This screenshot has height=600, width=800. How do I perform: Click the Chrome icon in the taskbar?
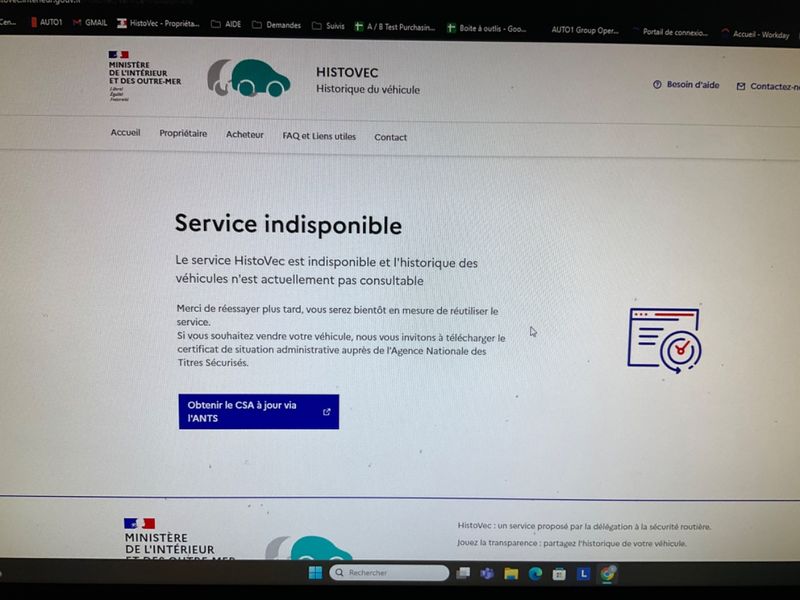(x=608, y=573)
